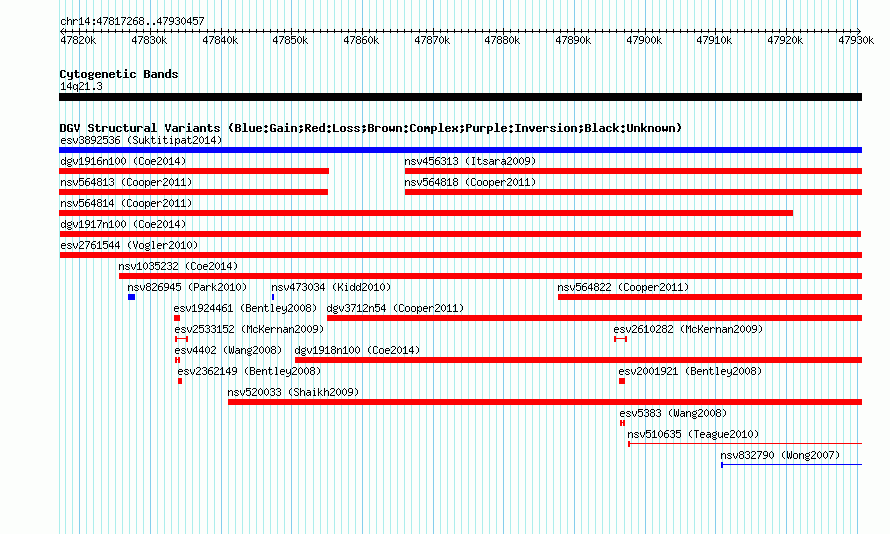The width and height of the screenshot is (890, 534).
Task: Click the esv1924461 small red marker
Action: (177, 318)
